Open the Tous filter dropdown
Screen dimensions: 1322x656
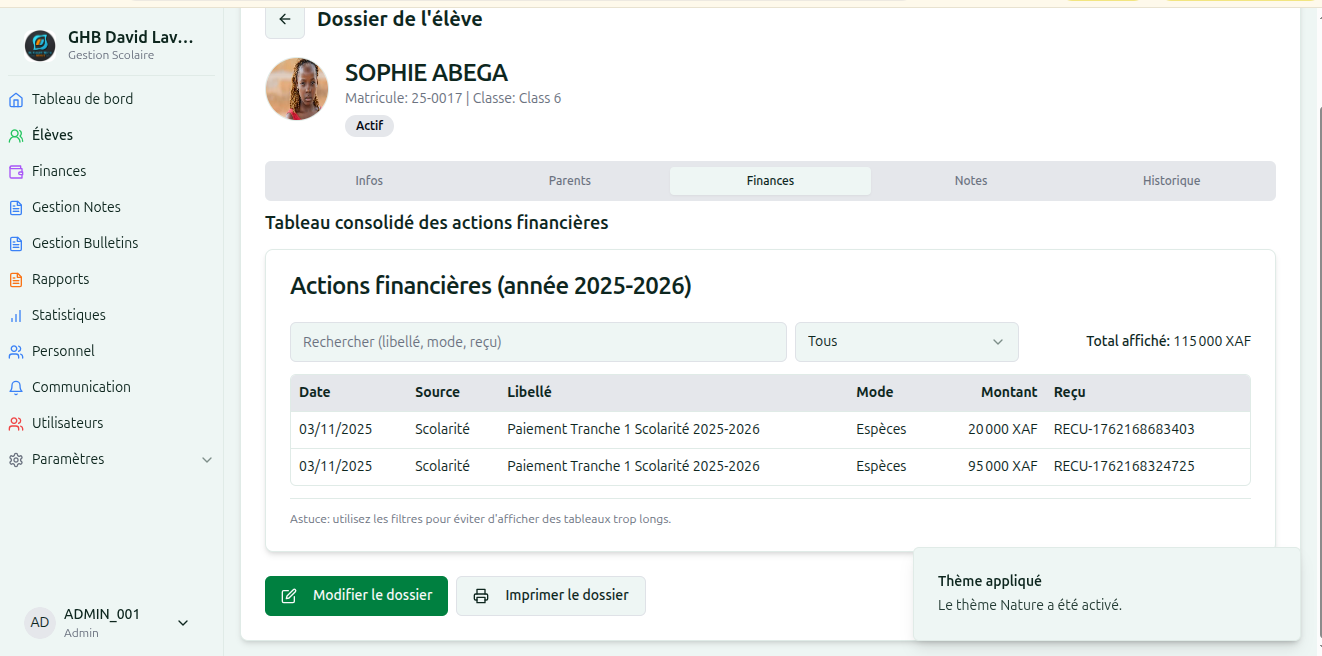click(907, 342)
